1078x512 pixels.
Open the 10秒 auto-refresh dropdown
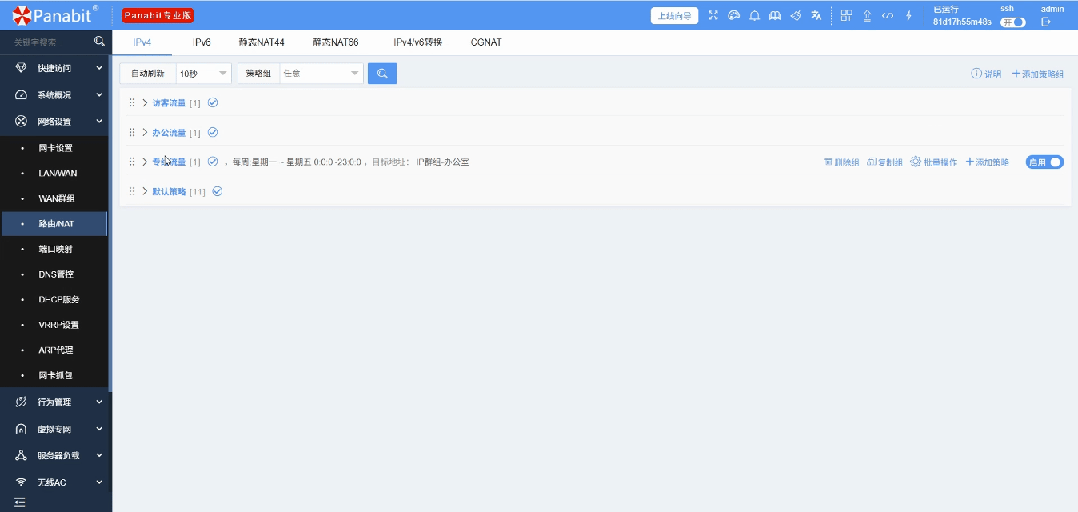pos(204,73)
